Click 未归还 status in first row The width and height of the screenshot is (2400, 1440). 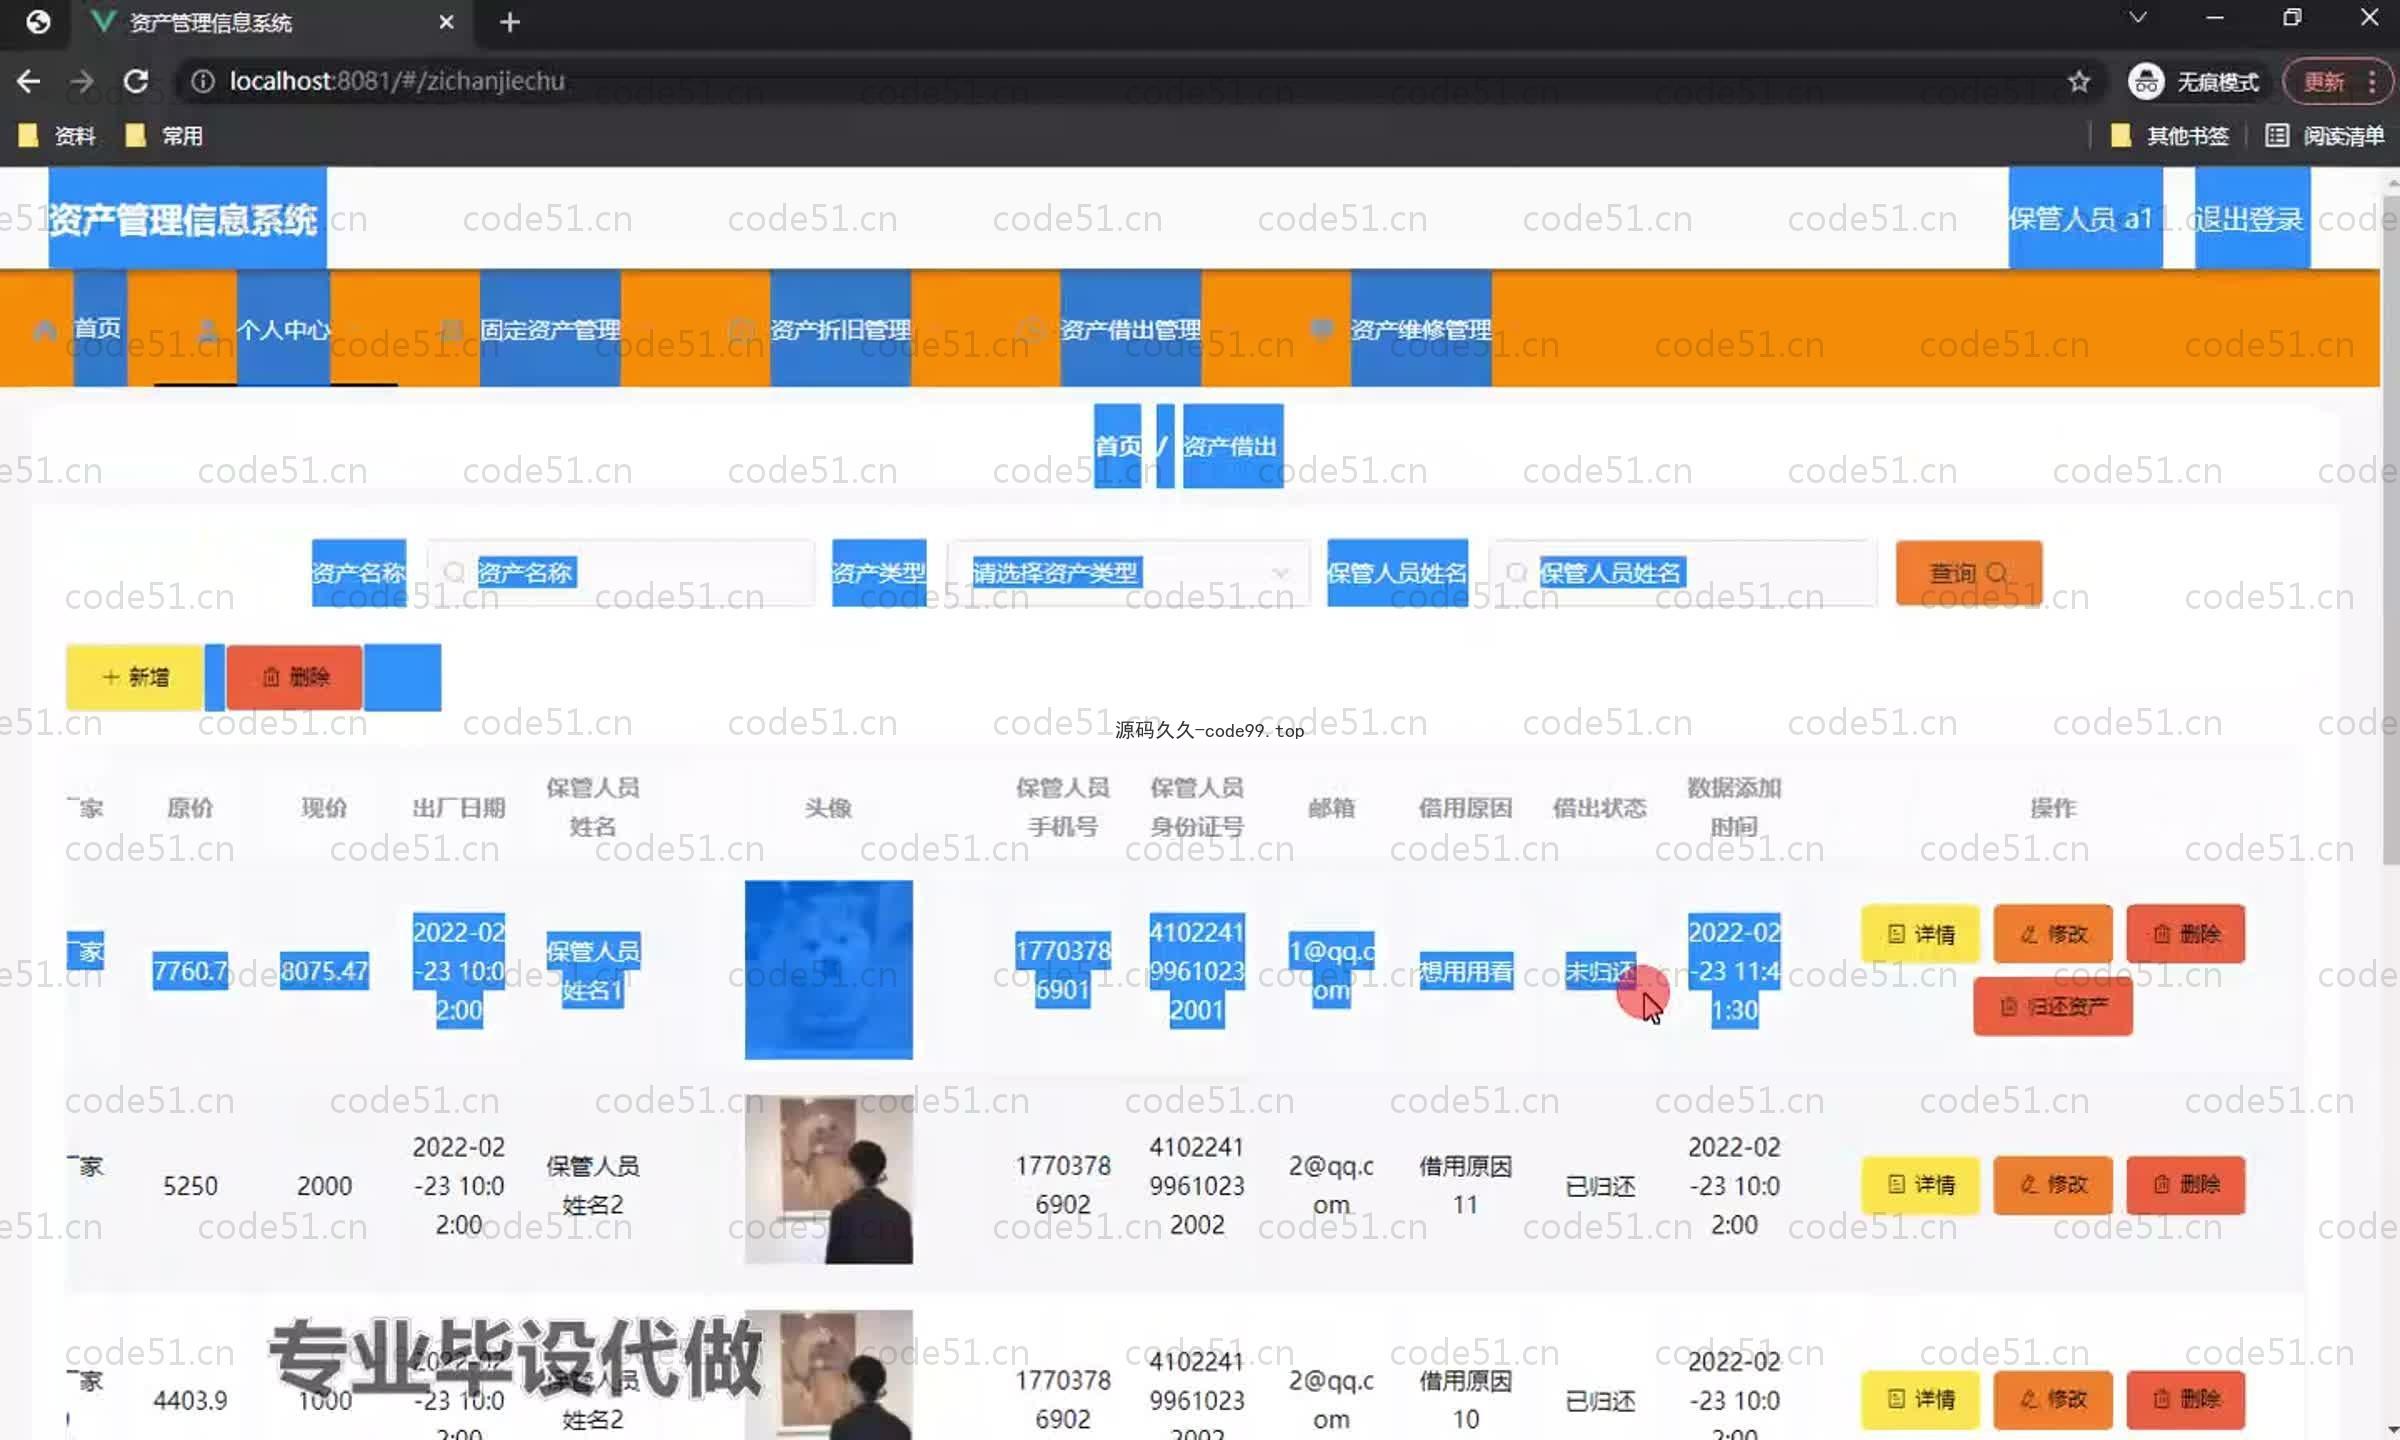tap(1600, 970)
